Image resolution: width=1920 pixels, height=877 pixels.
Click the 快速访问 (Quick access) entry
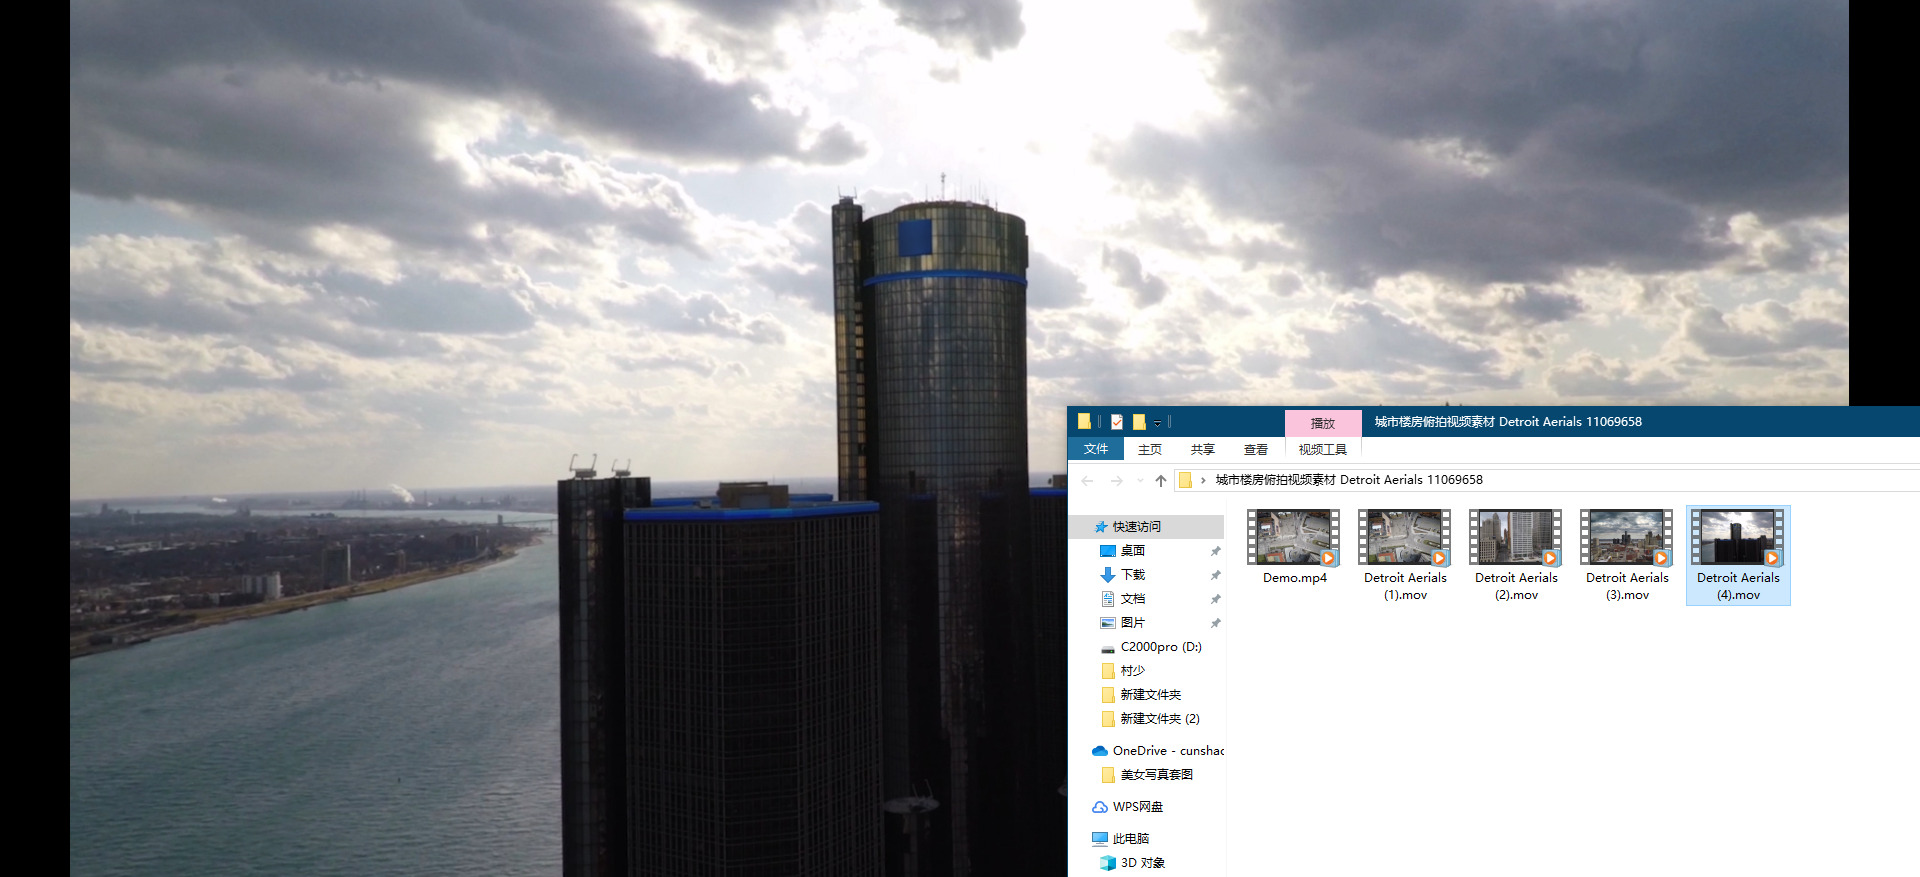(1136, 527)
